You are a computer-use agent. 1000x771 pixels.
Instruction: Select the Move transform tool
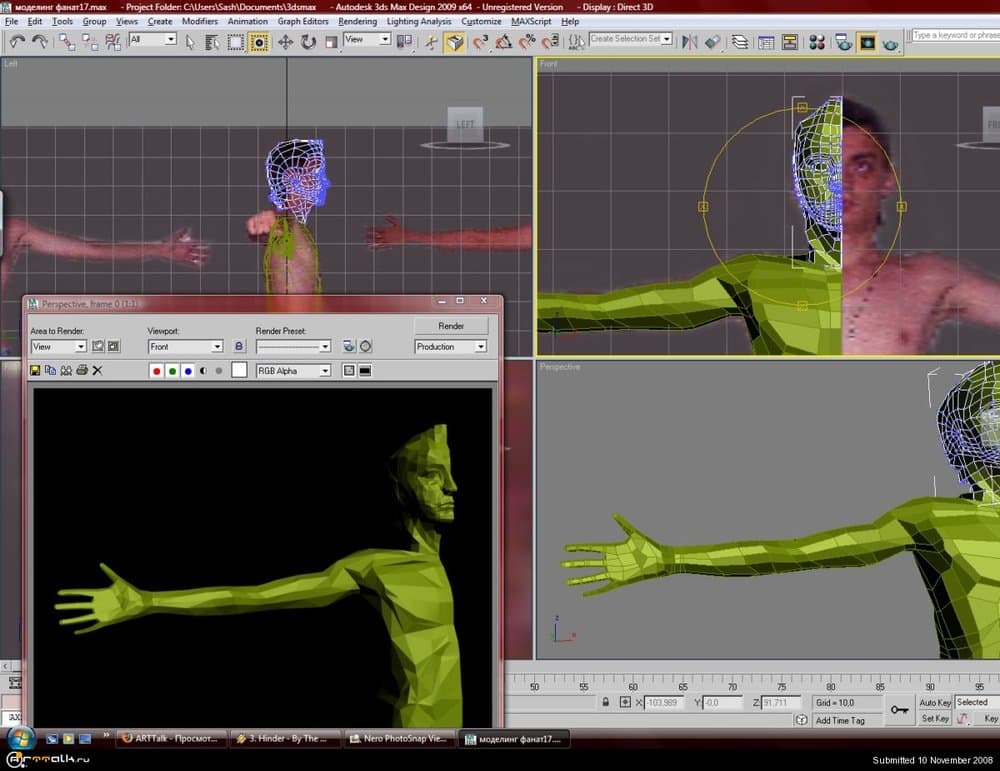tap(285, 41)
